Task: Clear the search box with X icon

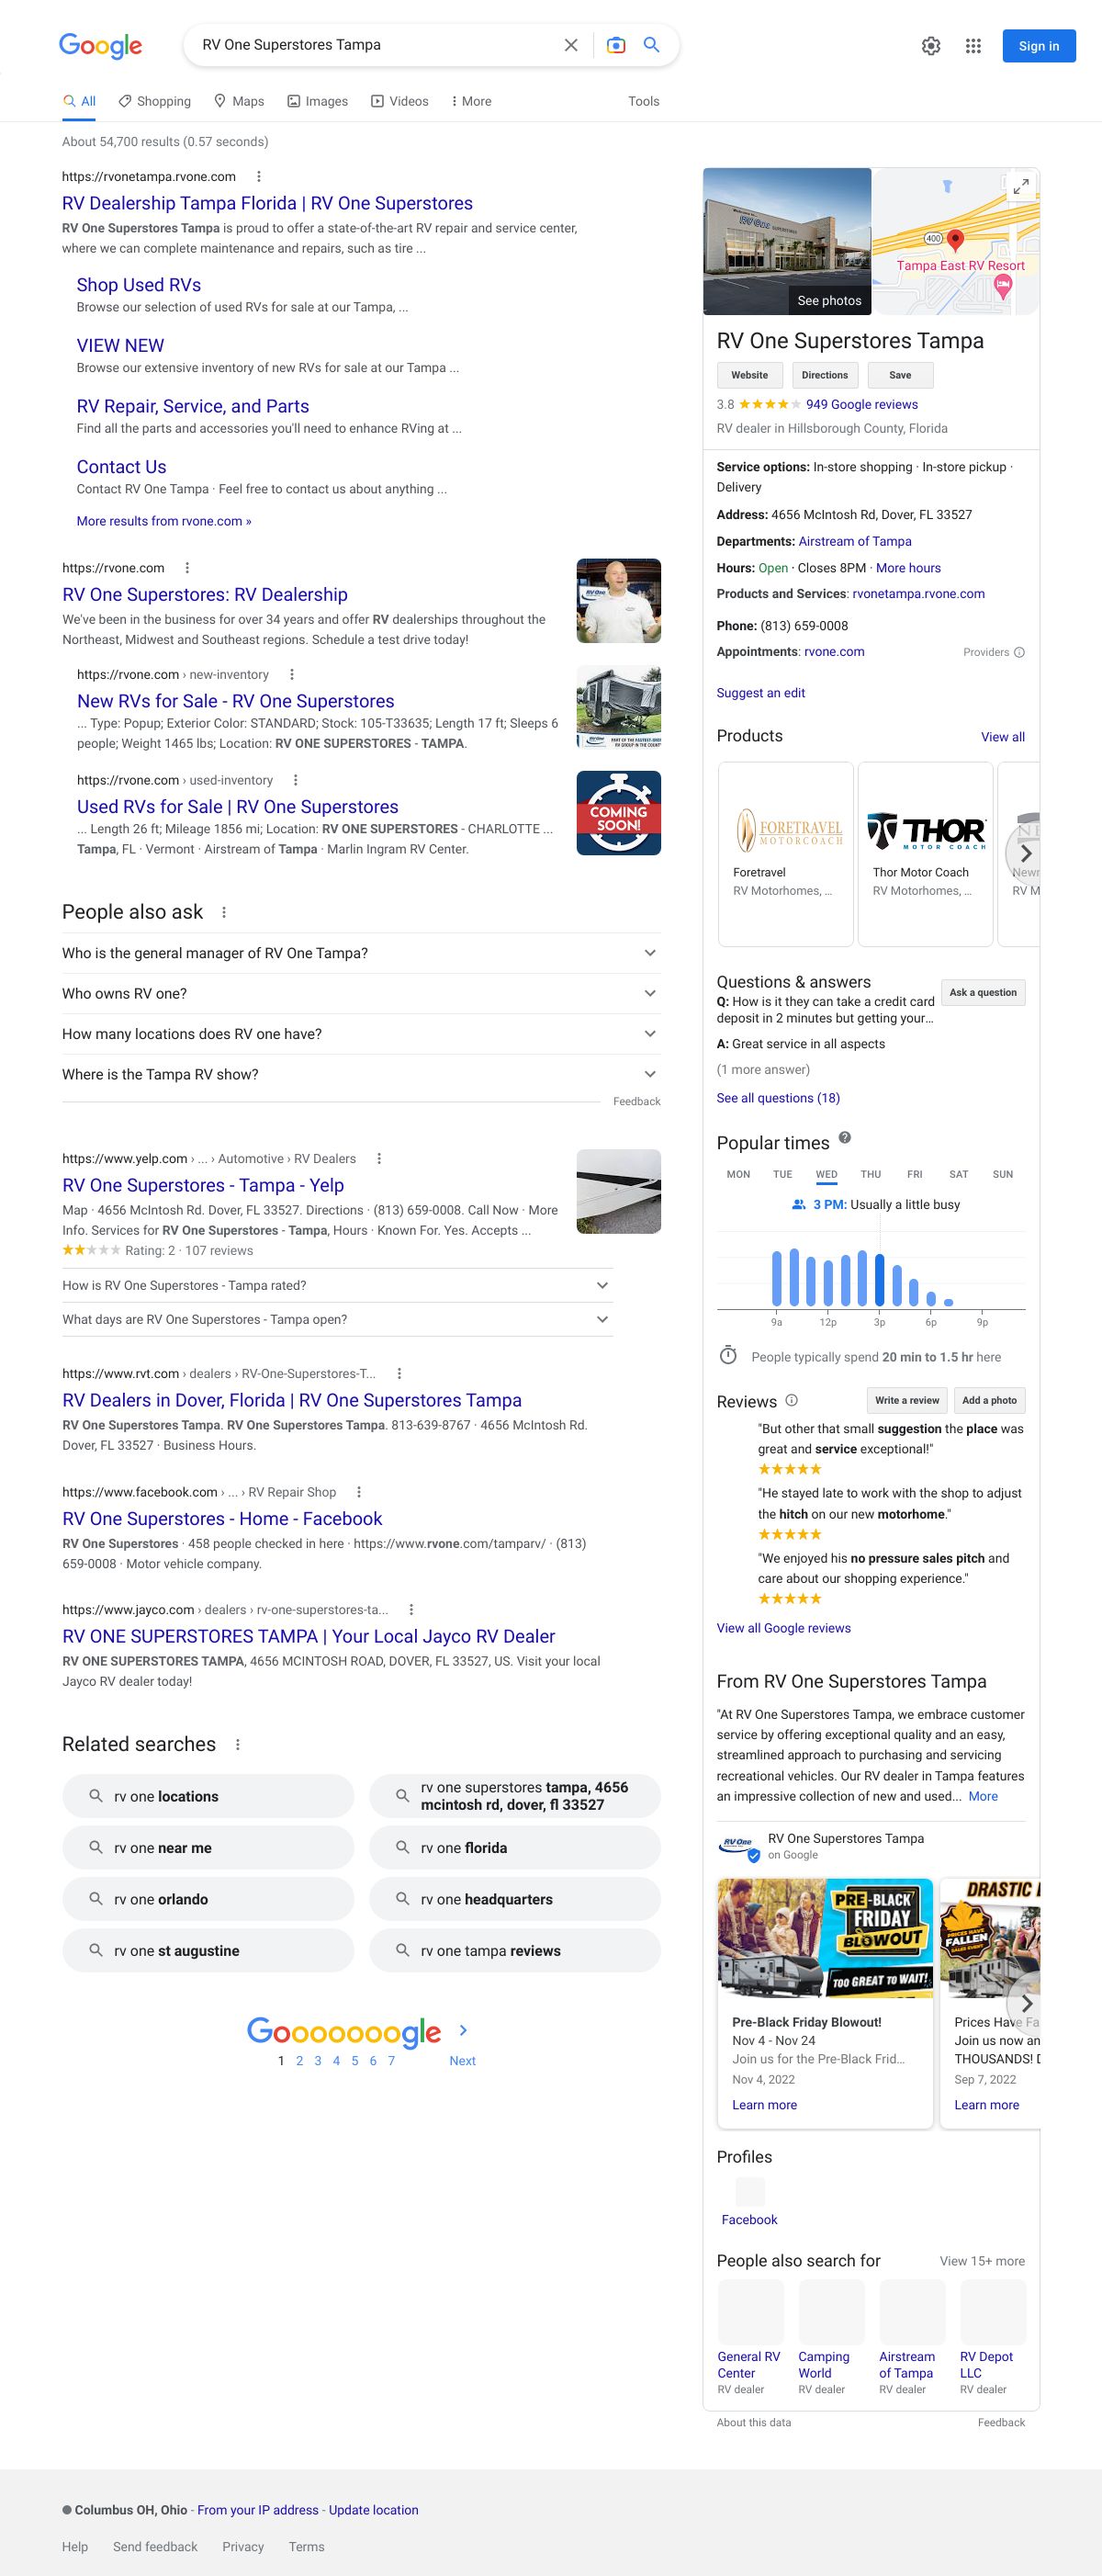Action: point(571,45)
